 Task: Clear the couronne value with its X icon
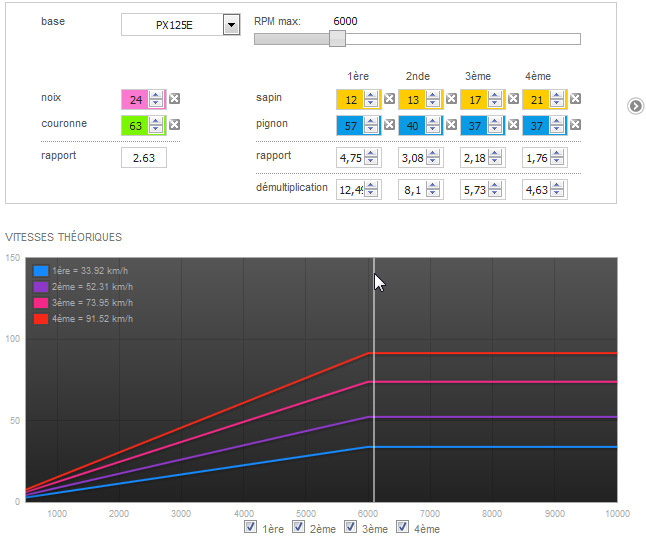pyautogui.click(x=175, y=125)
